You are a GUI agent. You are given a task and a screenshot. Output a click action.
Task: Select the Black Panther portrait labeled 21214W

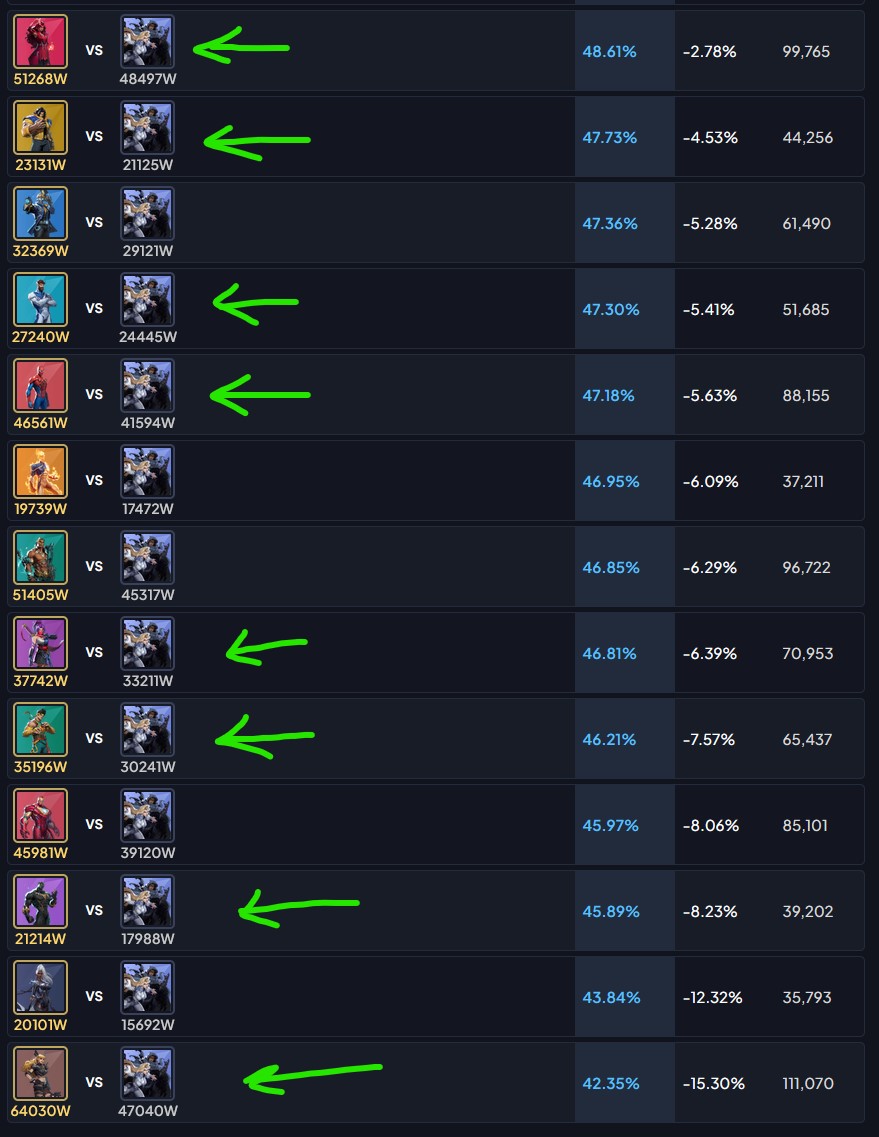pos(41,902)
